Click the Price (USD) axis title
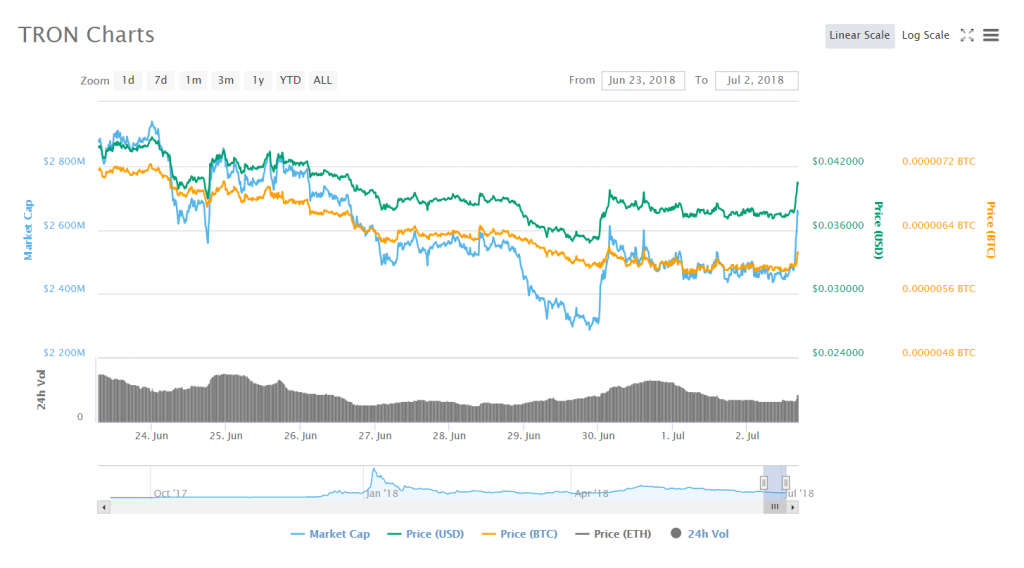The height and width of the screenshot is (568, 1024). pos(878,230)
